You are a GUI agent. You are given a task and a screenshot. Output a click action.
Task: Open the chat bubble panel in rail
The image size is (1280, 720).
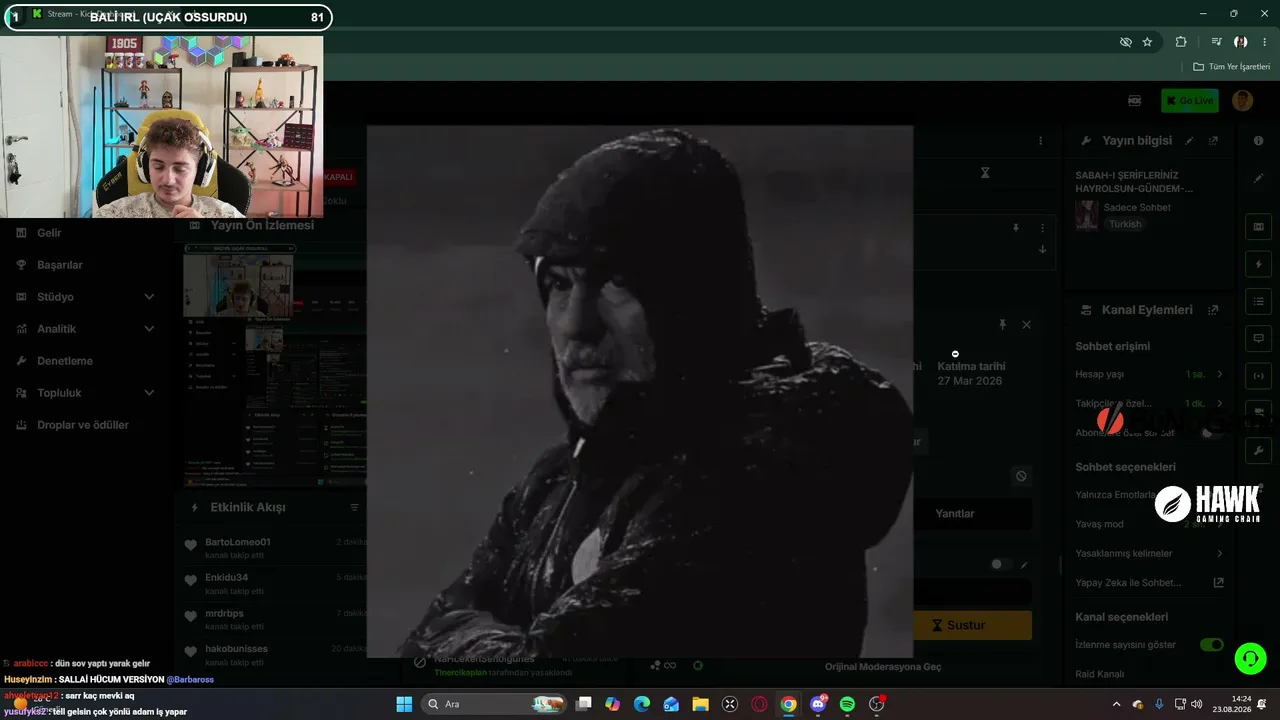[1258, 338]
